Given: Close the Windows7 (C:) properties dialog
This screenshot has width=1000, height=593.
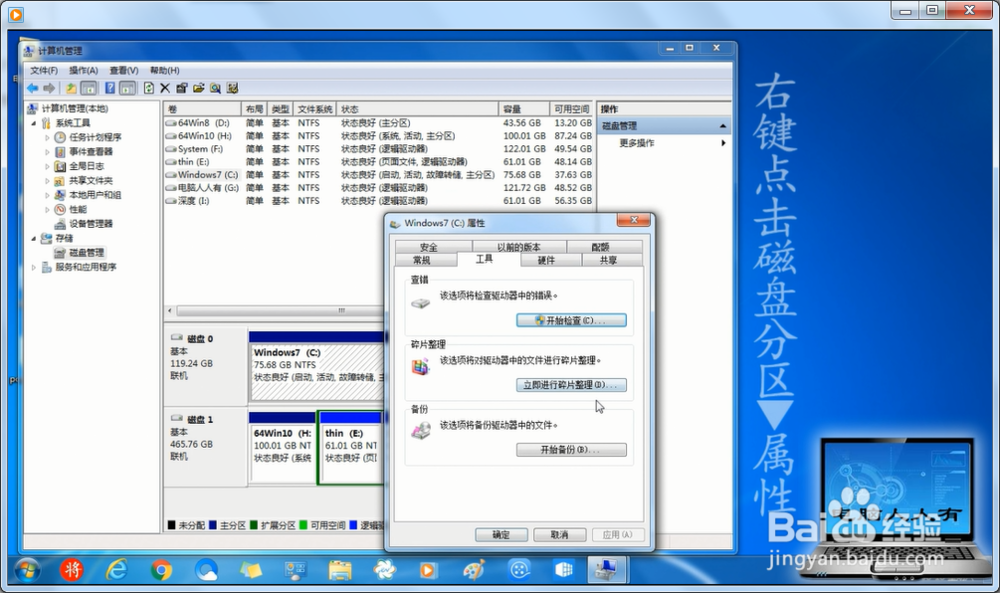Looking at the screenshot, I should point(633,220).
